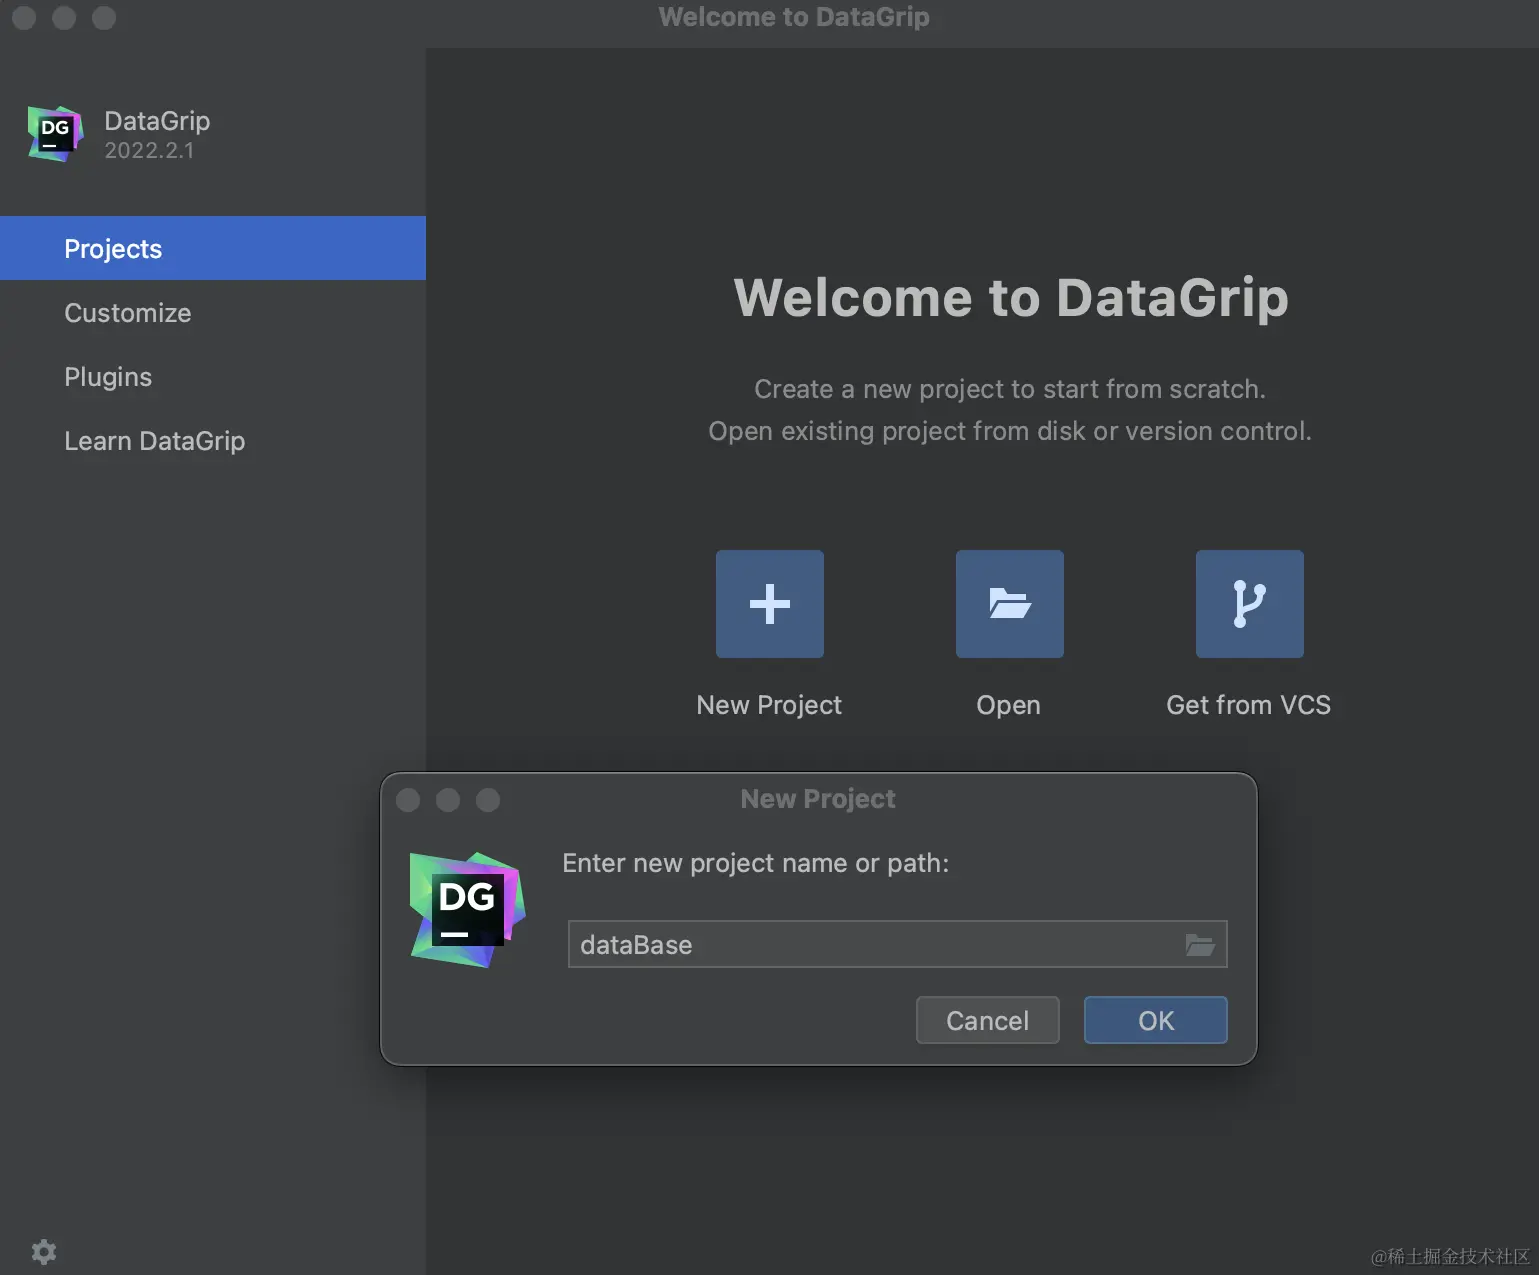The height and width of the screenshot is (1275, 1539).
Task: Close the New Project dialog window
Action: tap(408, 800)
